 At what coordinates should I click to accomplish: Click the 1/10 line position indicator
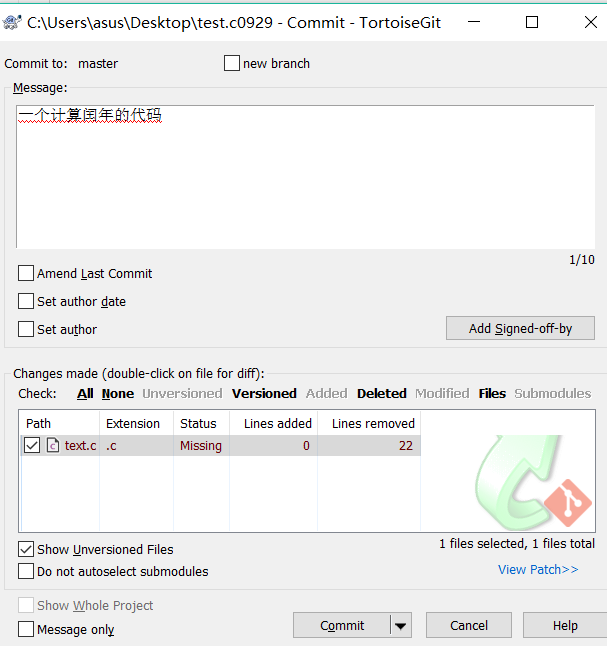pos(581,260)
